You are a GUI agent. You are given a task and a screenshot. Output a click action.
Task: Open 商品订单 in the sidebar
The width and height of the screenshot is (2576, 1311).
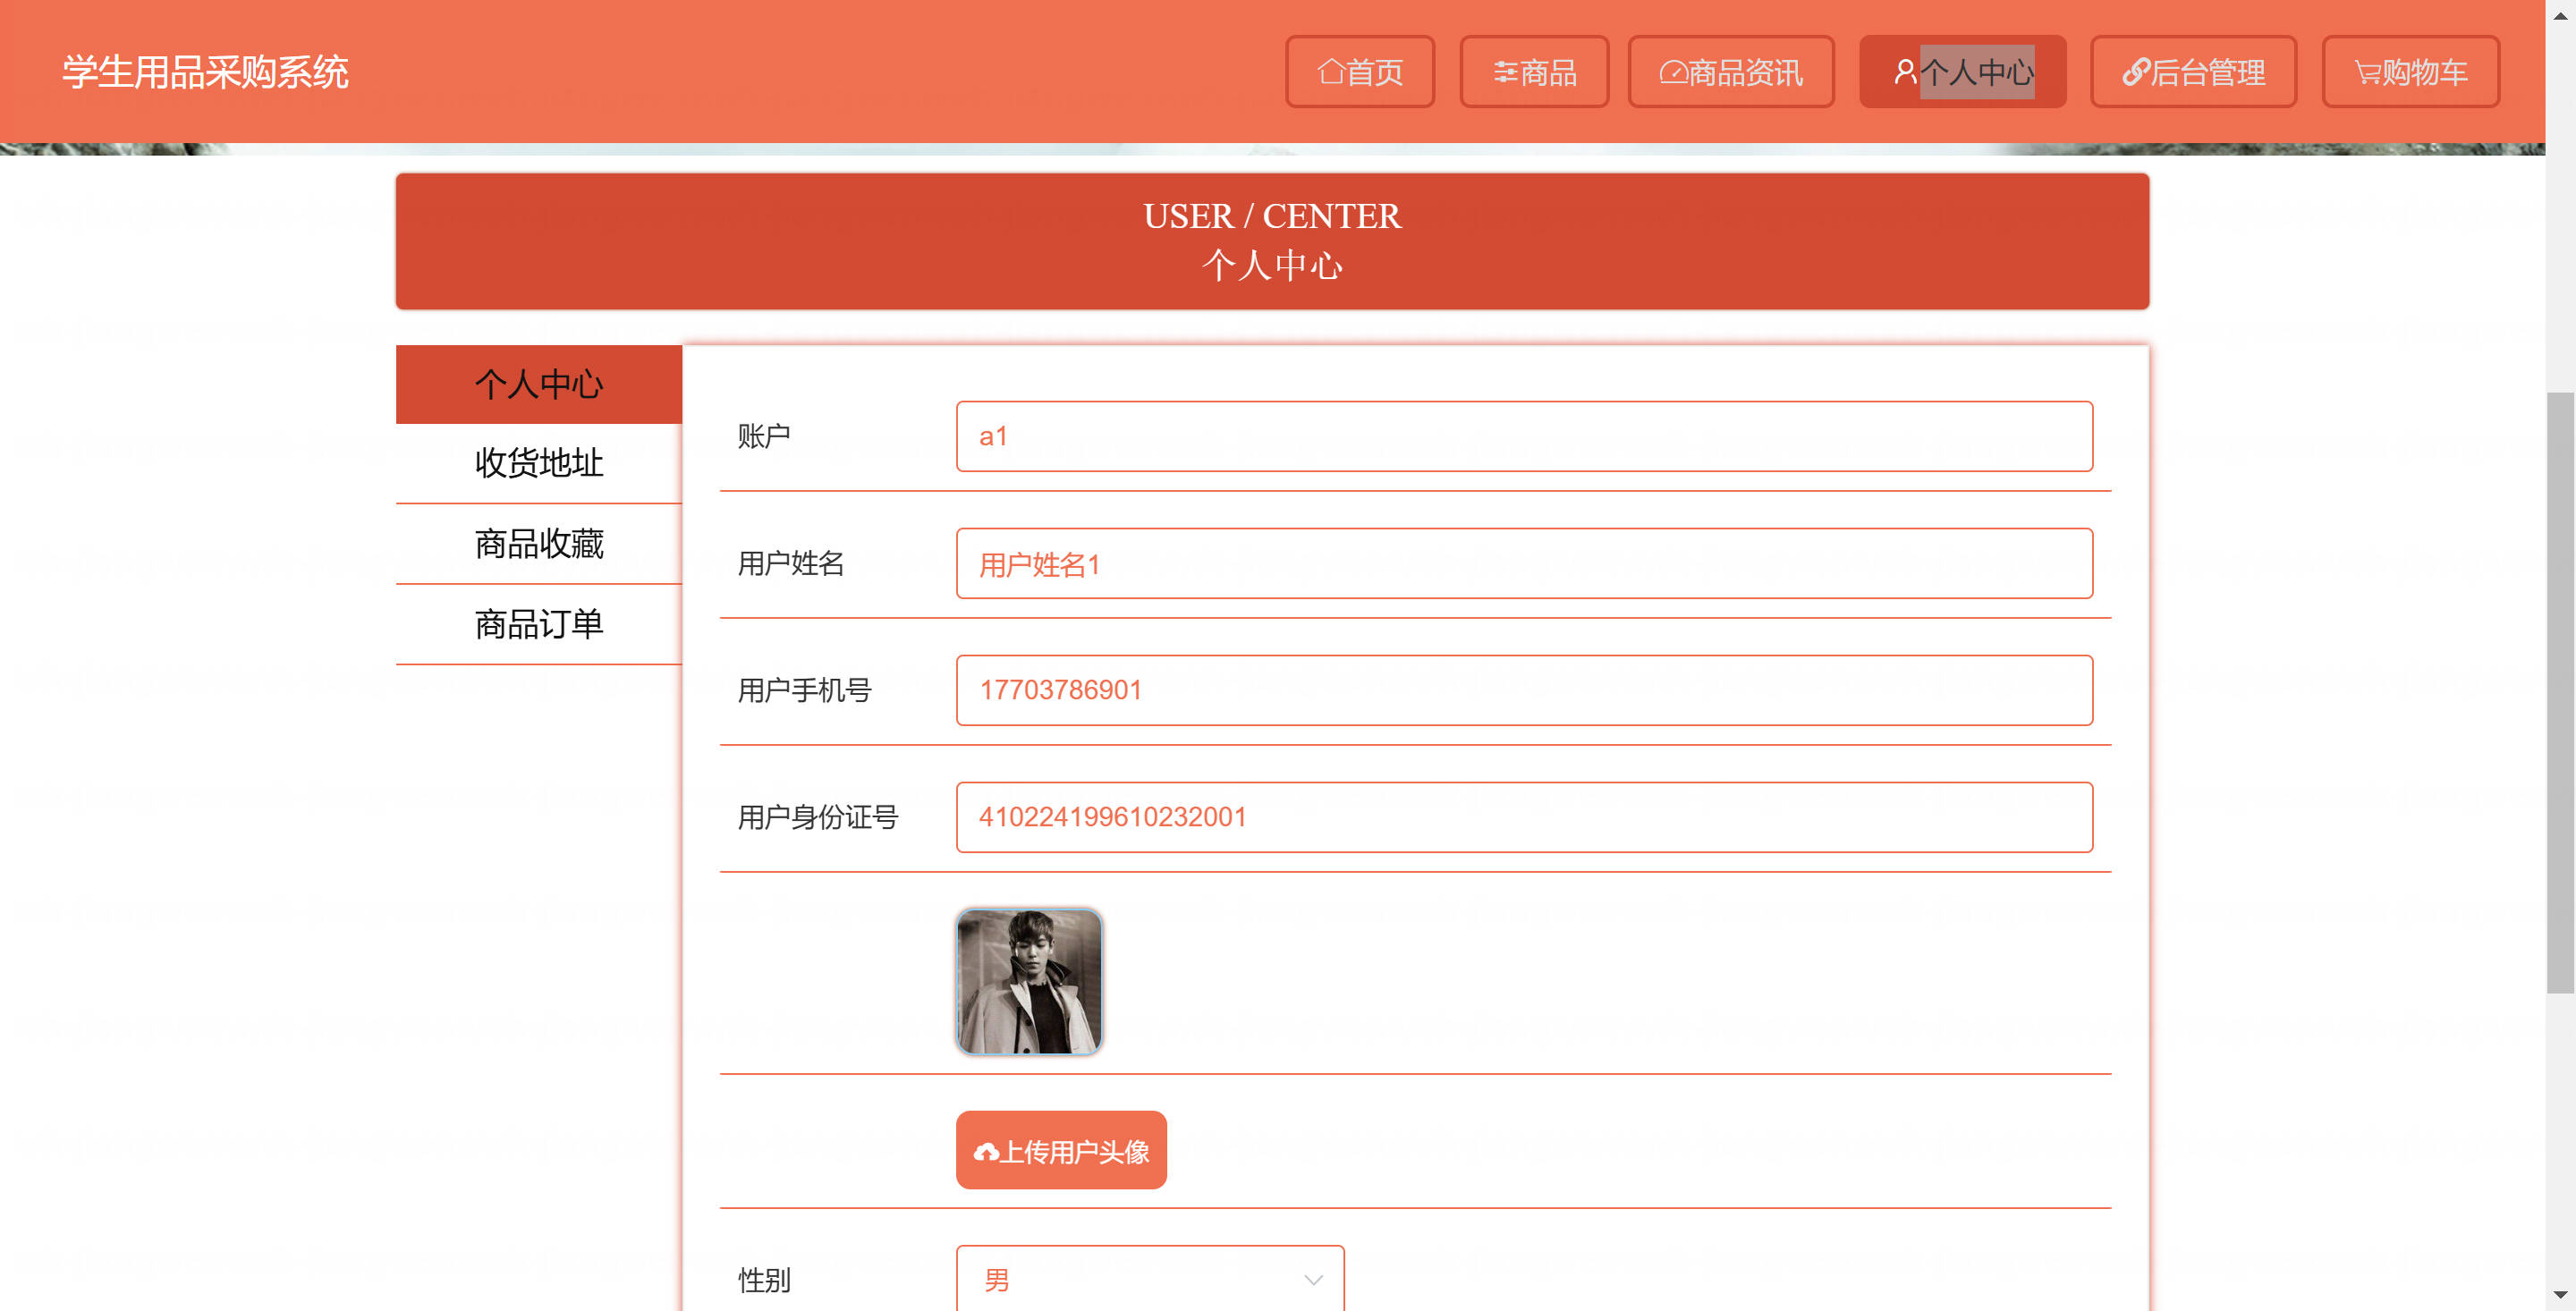coord(539,624)
